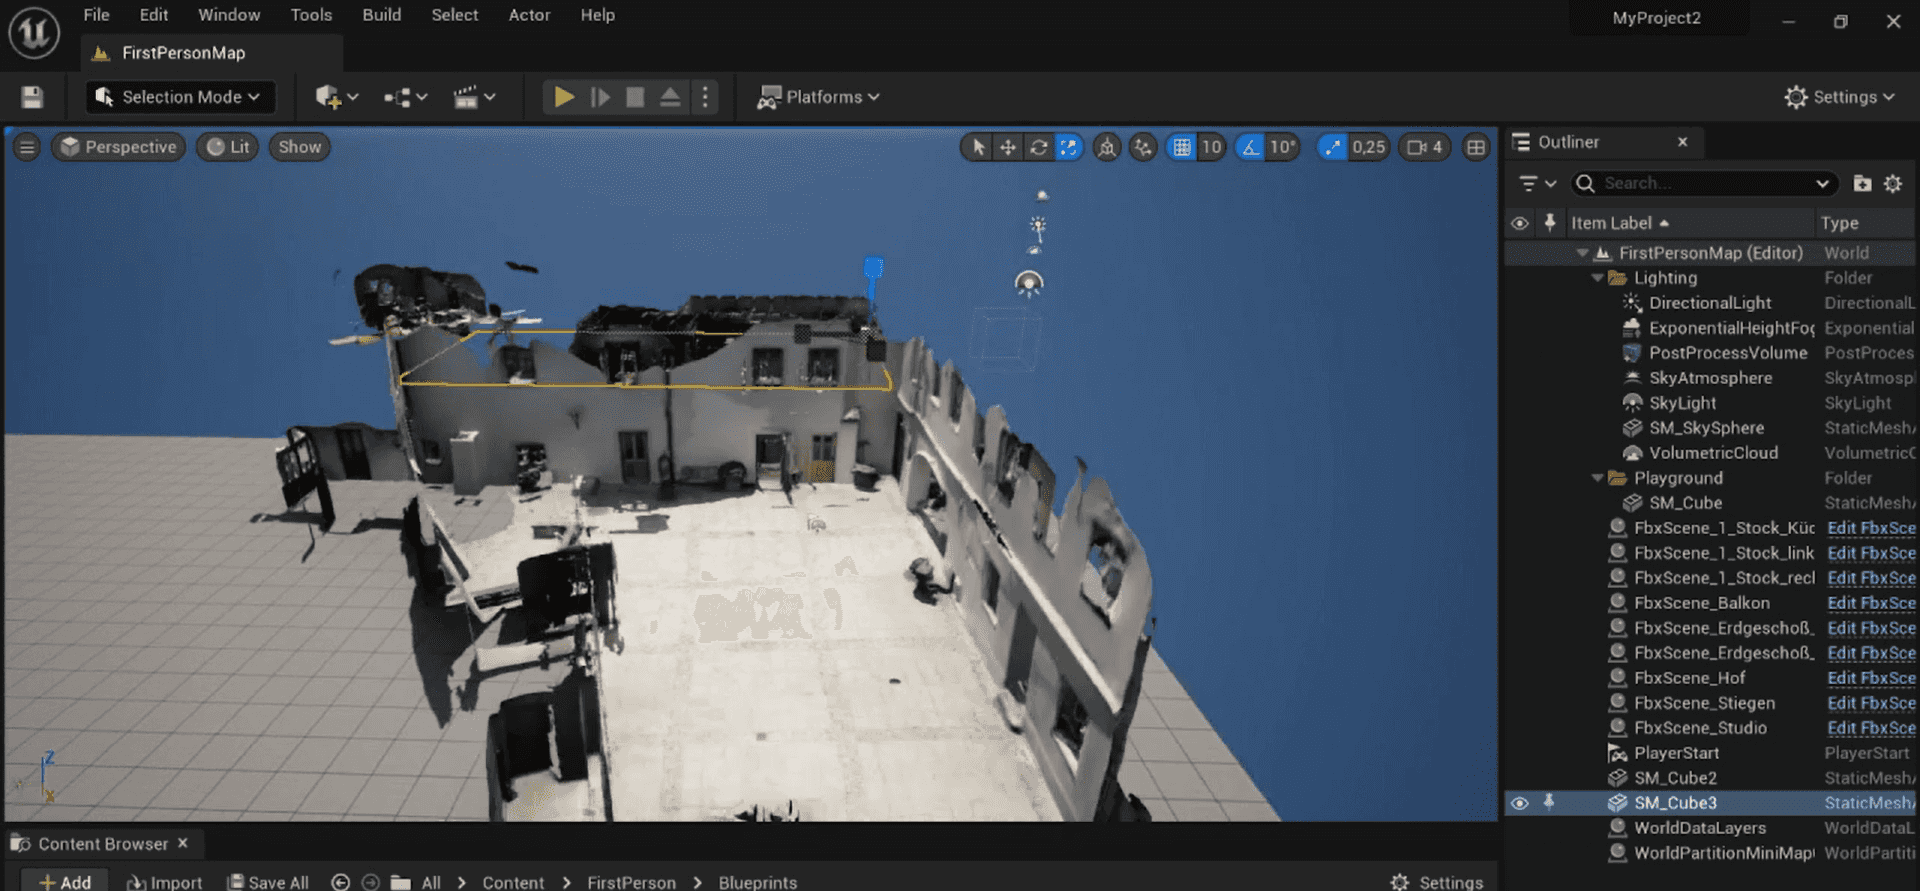The image size is (1920, 891).
Task: Set rotation snap angle 10°
Action: [x=1283, y=147]
